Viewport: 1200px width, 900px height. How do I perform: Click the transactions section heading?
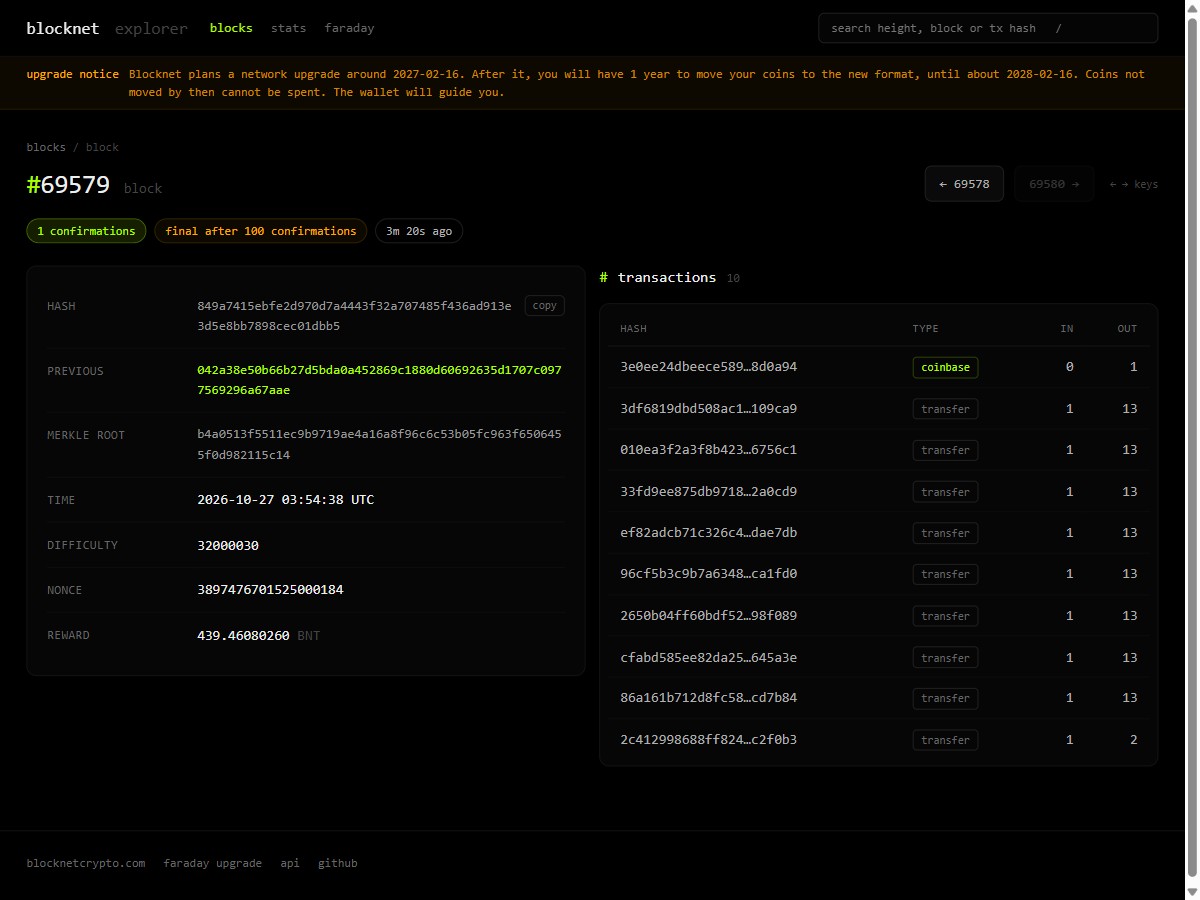pyautogui.click(x=667, y=278)
